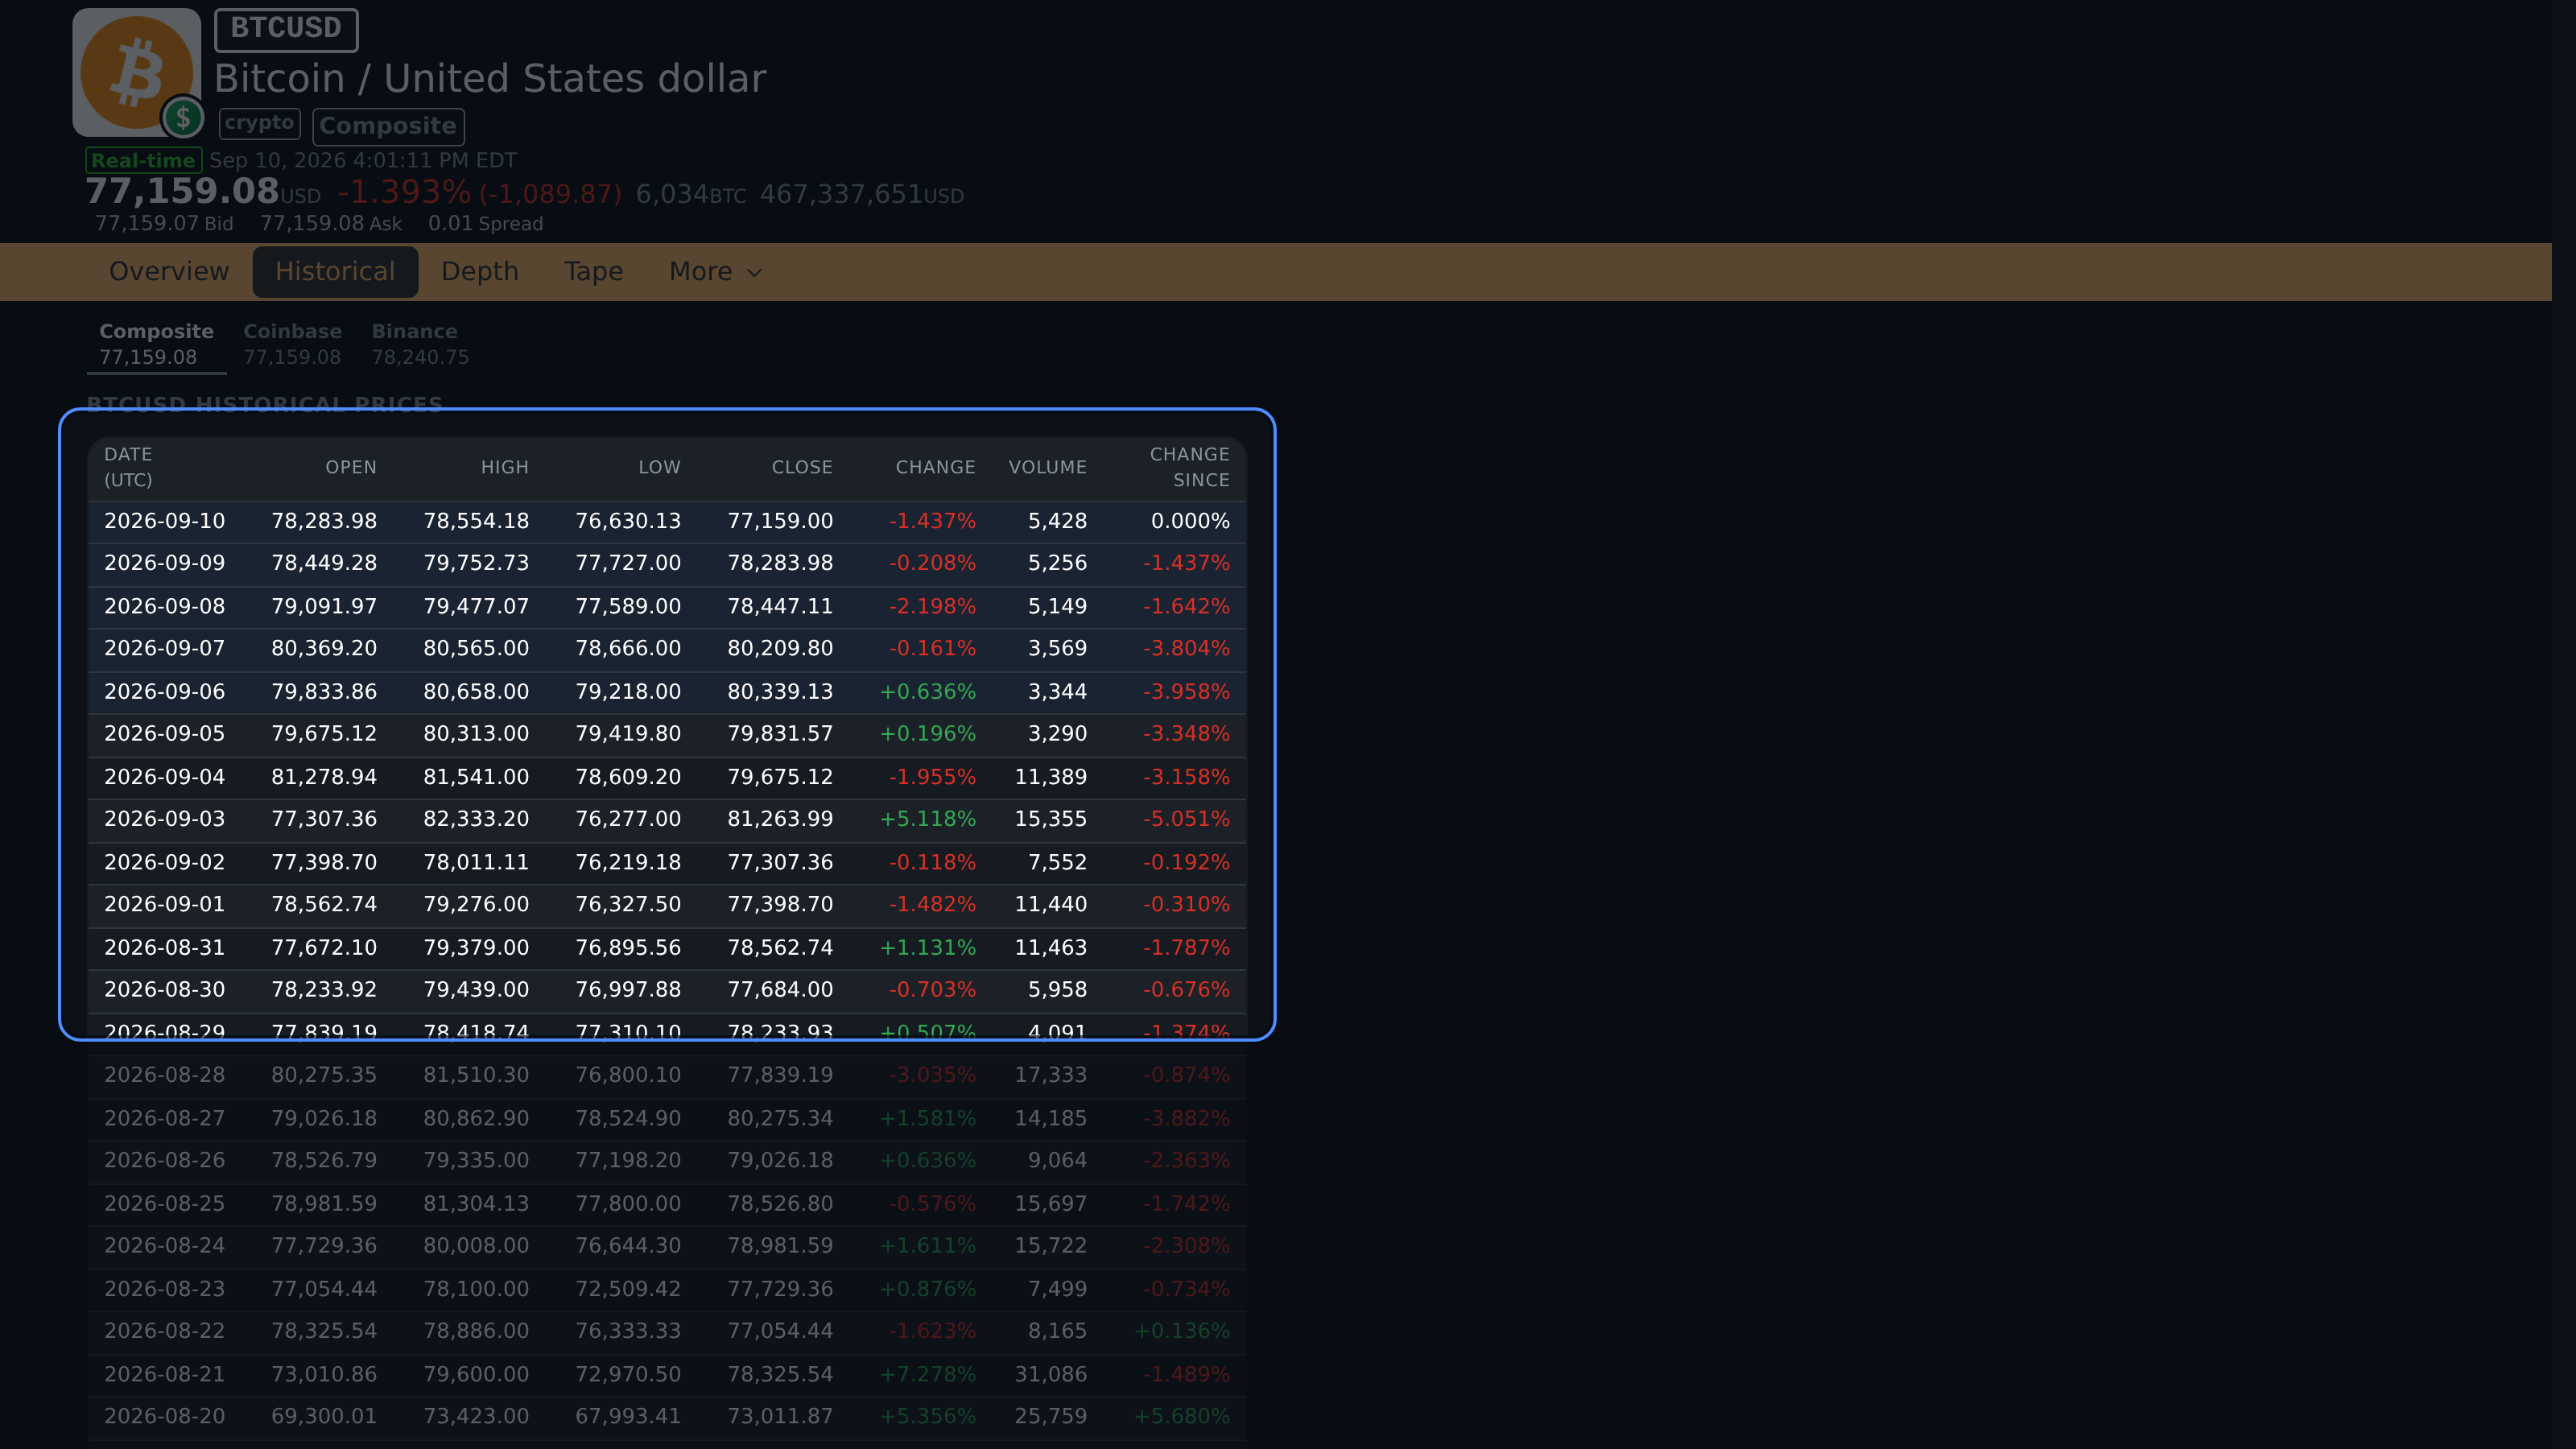Select the Historical tab
The width and height of the screenshot is (2576, 1449).
335,272
